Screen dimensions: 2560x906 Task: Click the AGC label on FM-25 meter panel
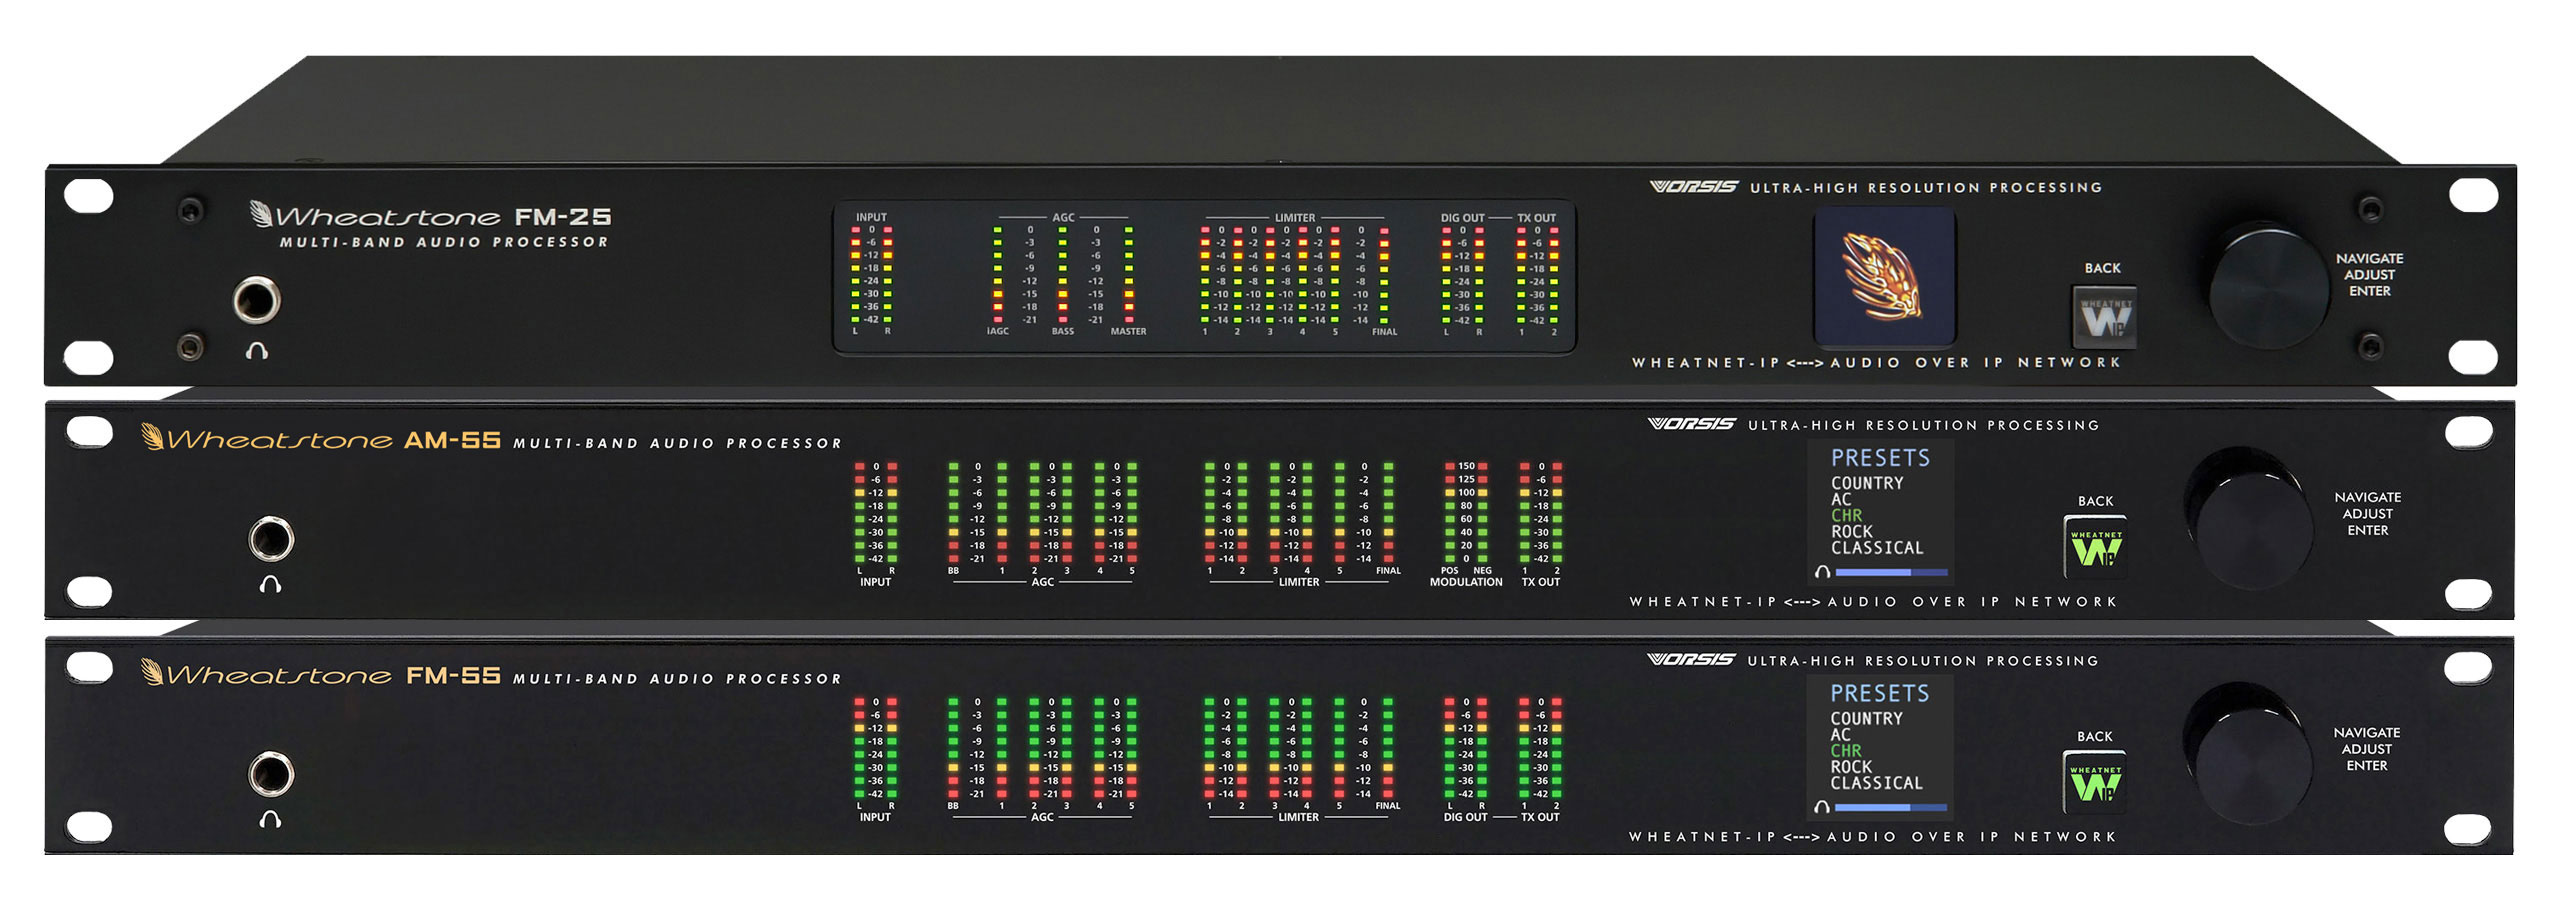(x=1063, y=217)
